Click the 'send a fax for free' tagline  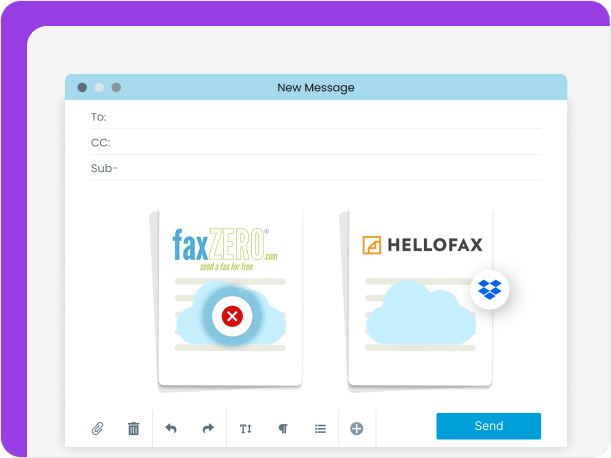(x=226, y=267)
